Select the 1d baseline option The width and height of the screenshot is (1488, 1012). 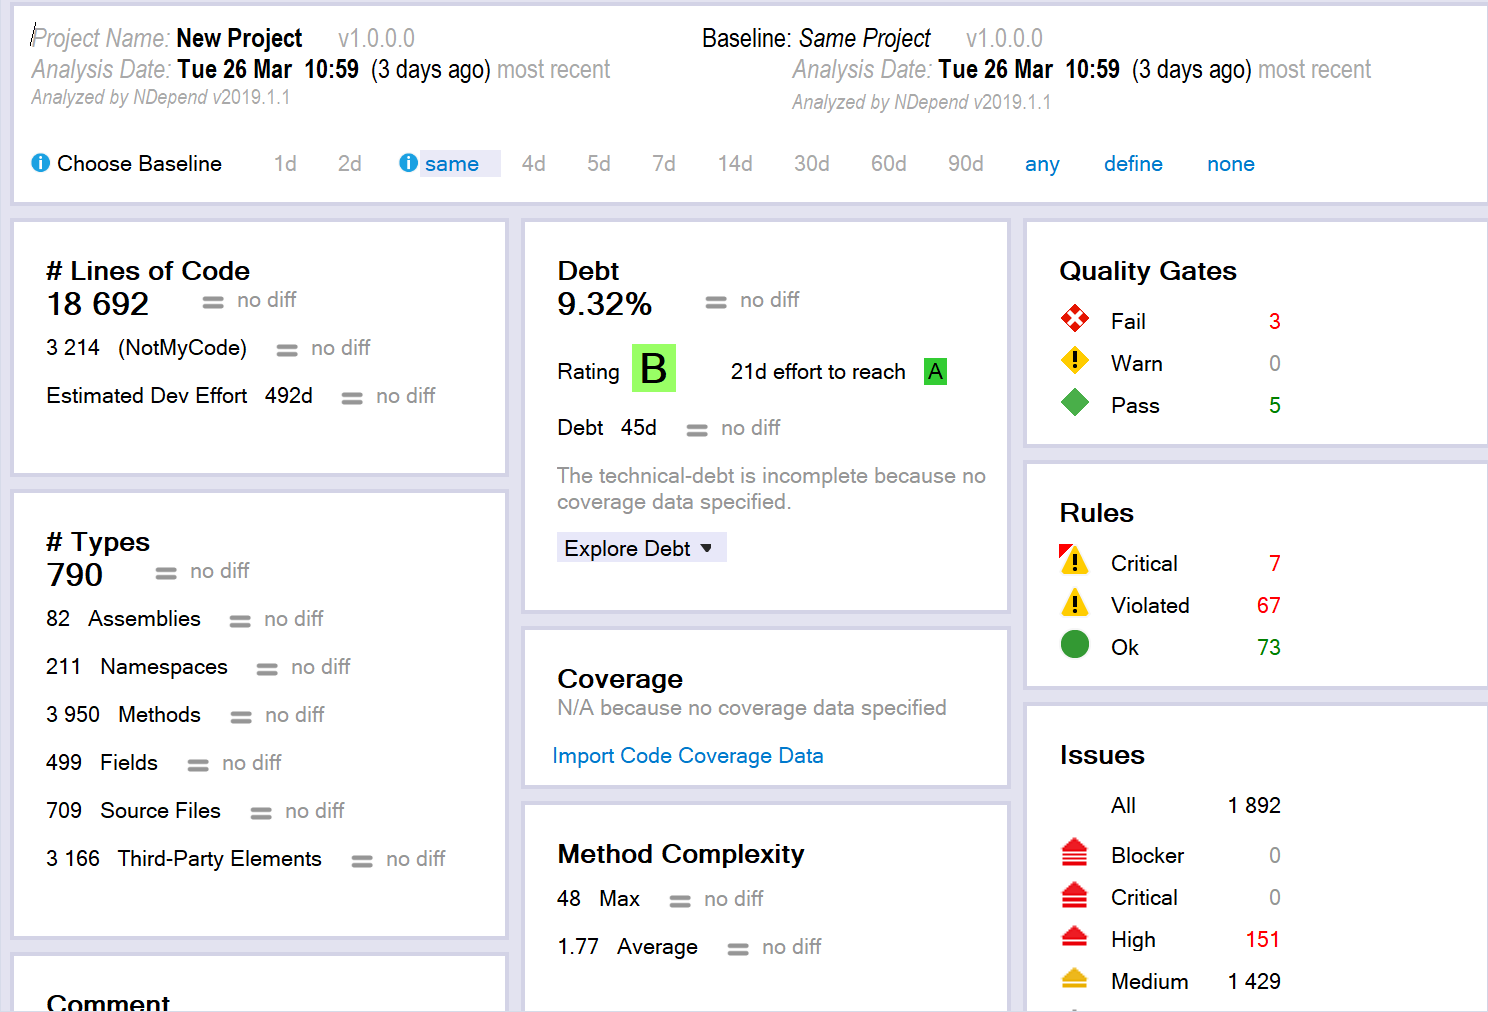click(x=285, y=164)
